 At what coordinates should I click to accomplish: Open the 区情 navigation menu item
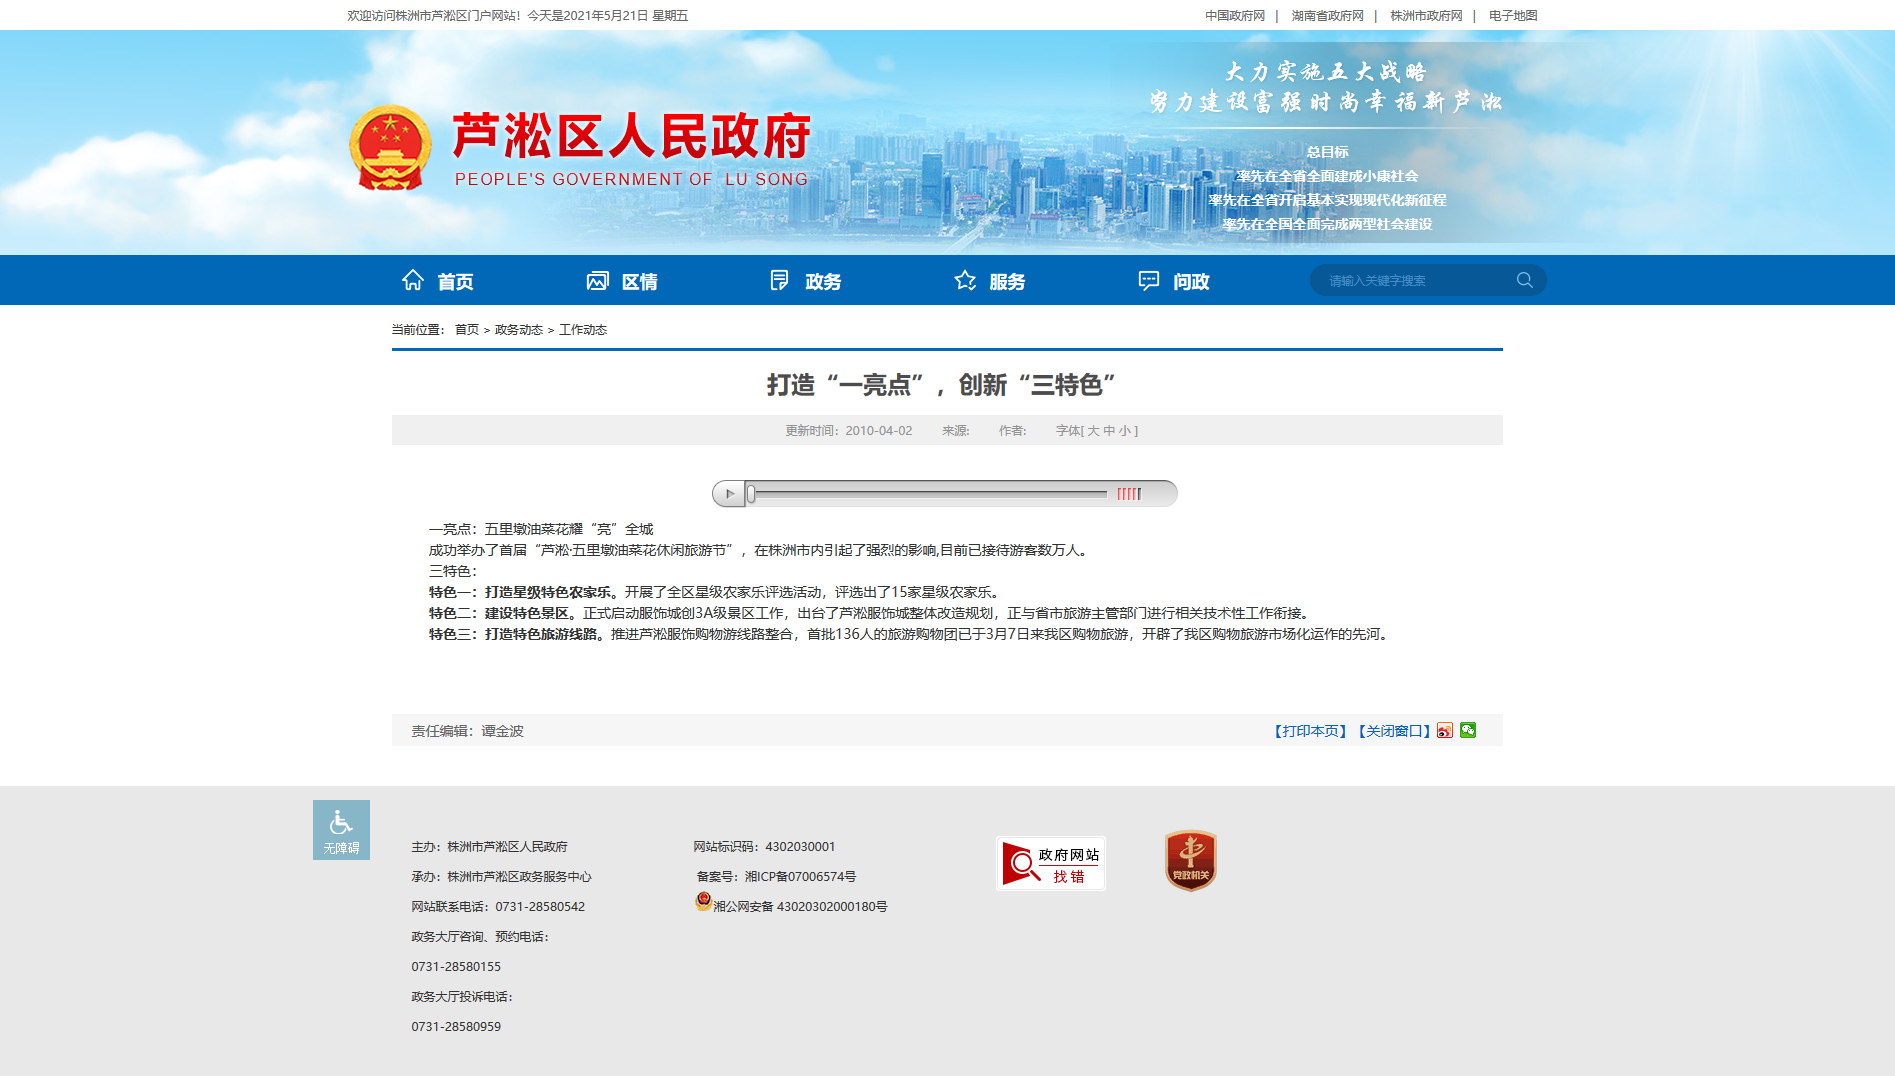point(622,281)
